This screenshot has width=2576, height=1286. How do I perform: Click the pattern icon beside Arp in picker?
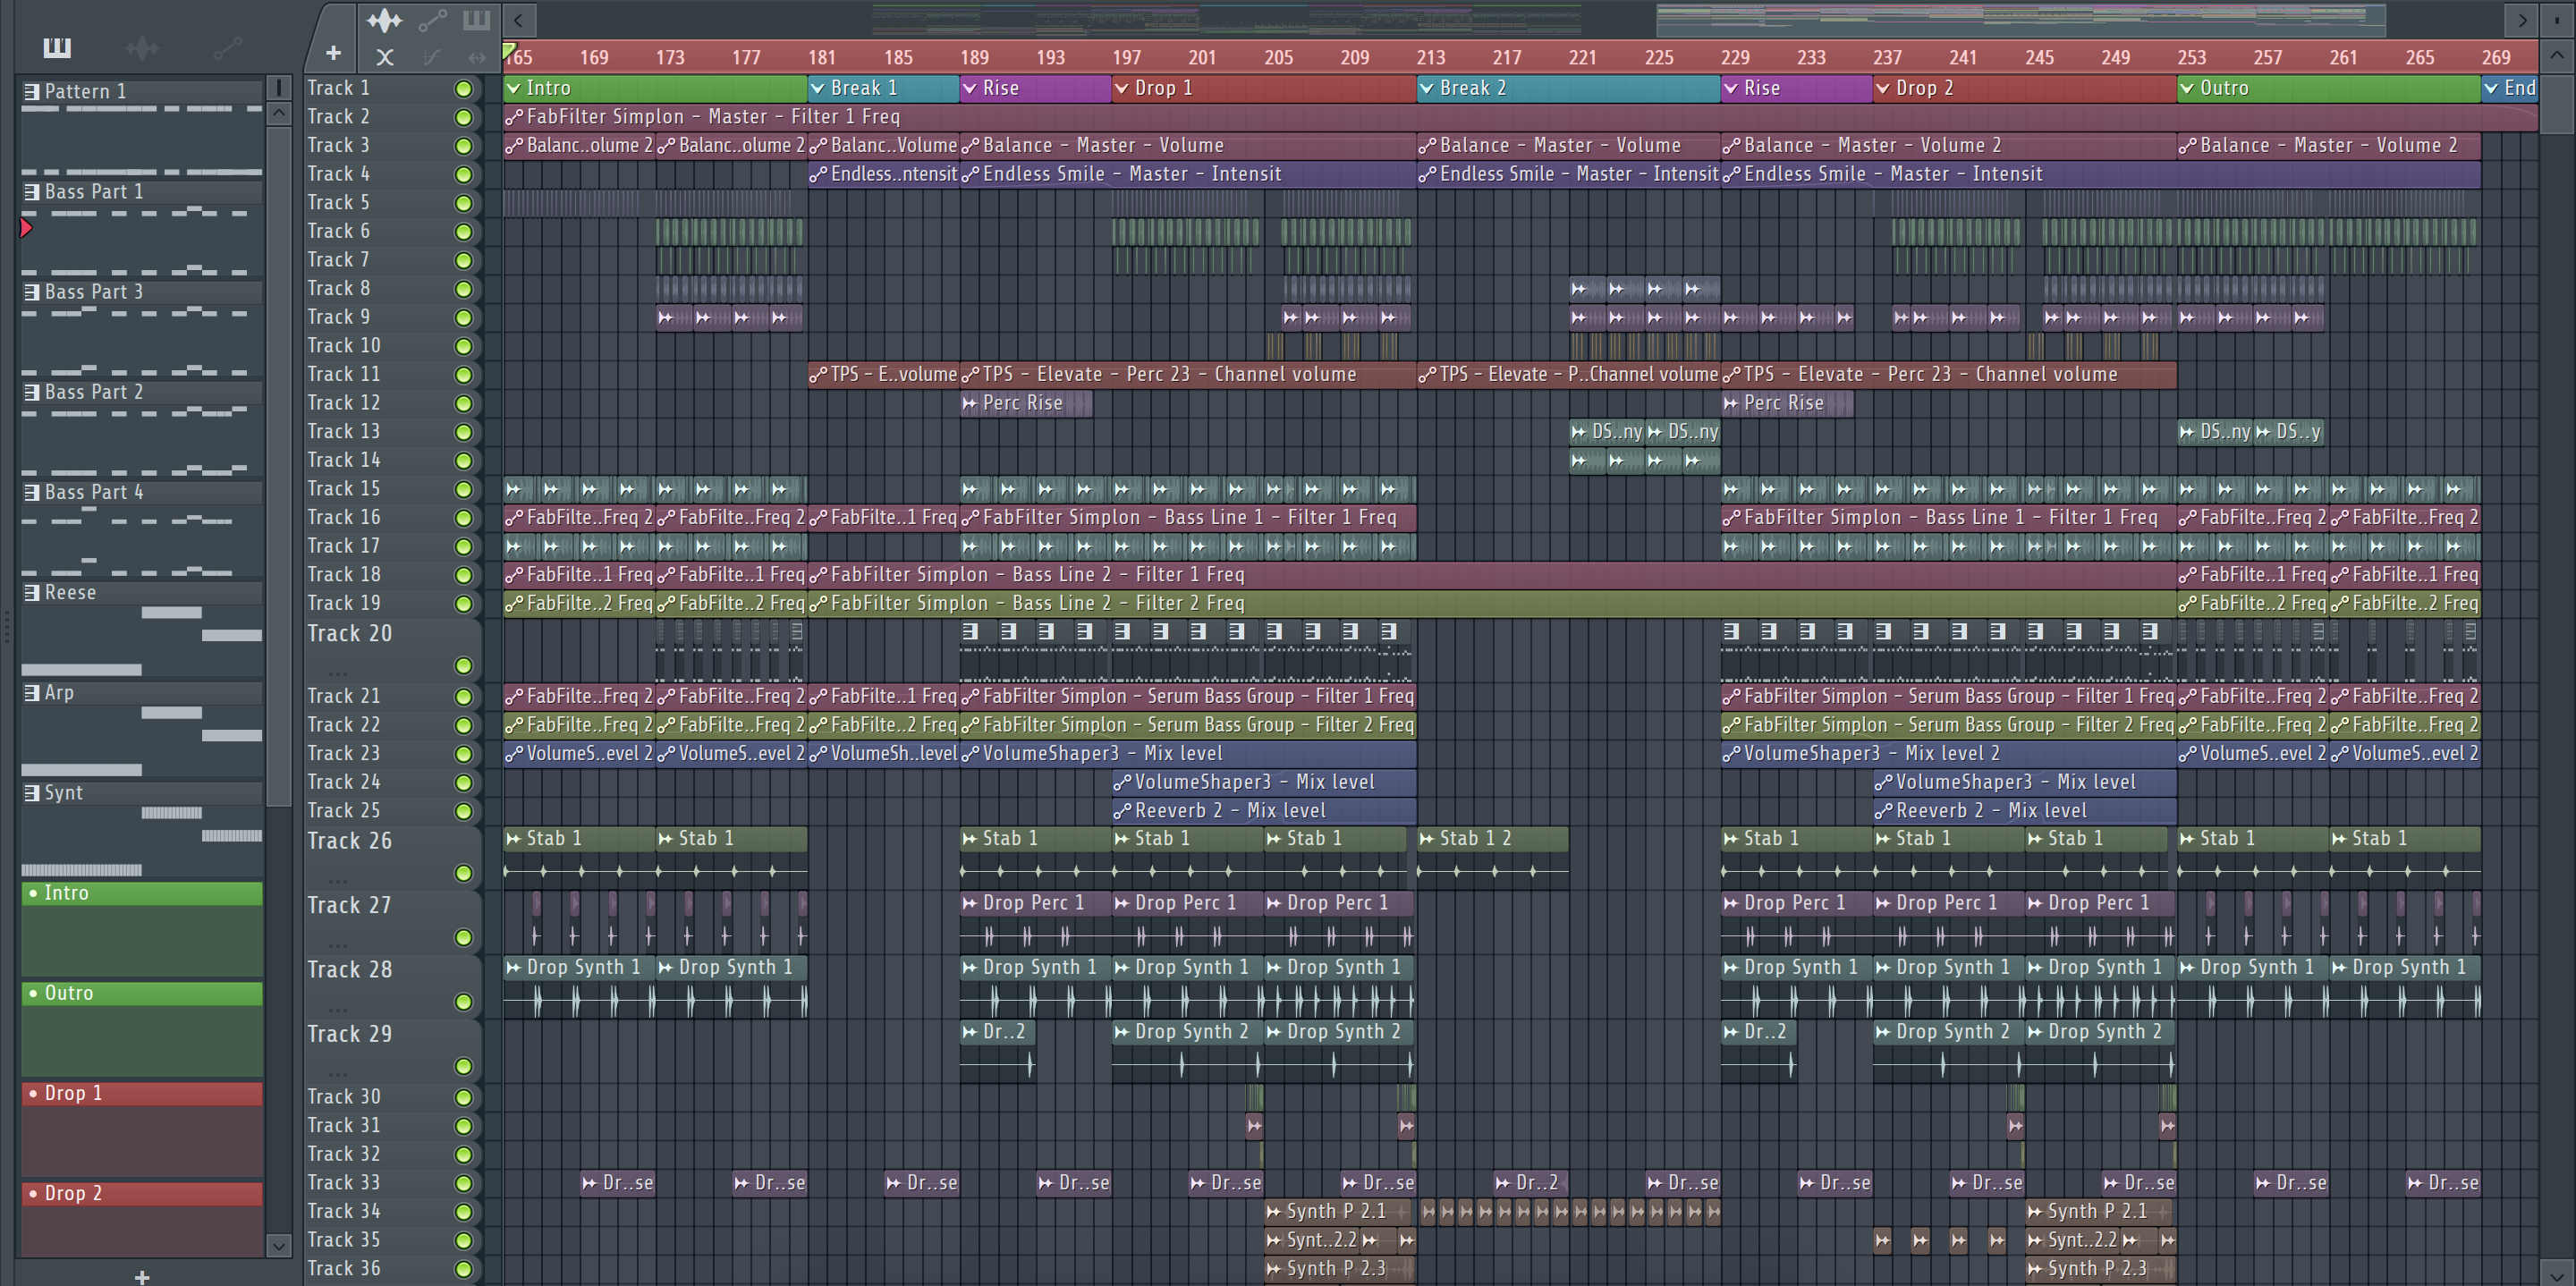pos(32,692)
